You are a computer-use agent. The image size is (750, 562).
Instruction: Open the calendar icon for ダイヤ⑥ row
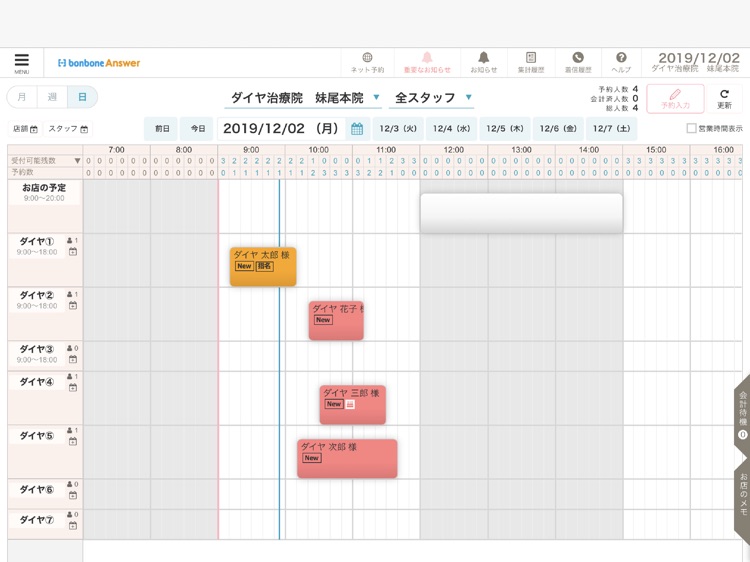pyautogui.click(x=73, y=496)
